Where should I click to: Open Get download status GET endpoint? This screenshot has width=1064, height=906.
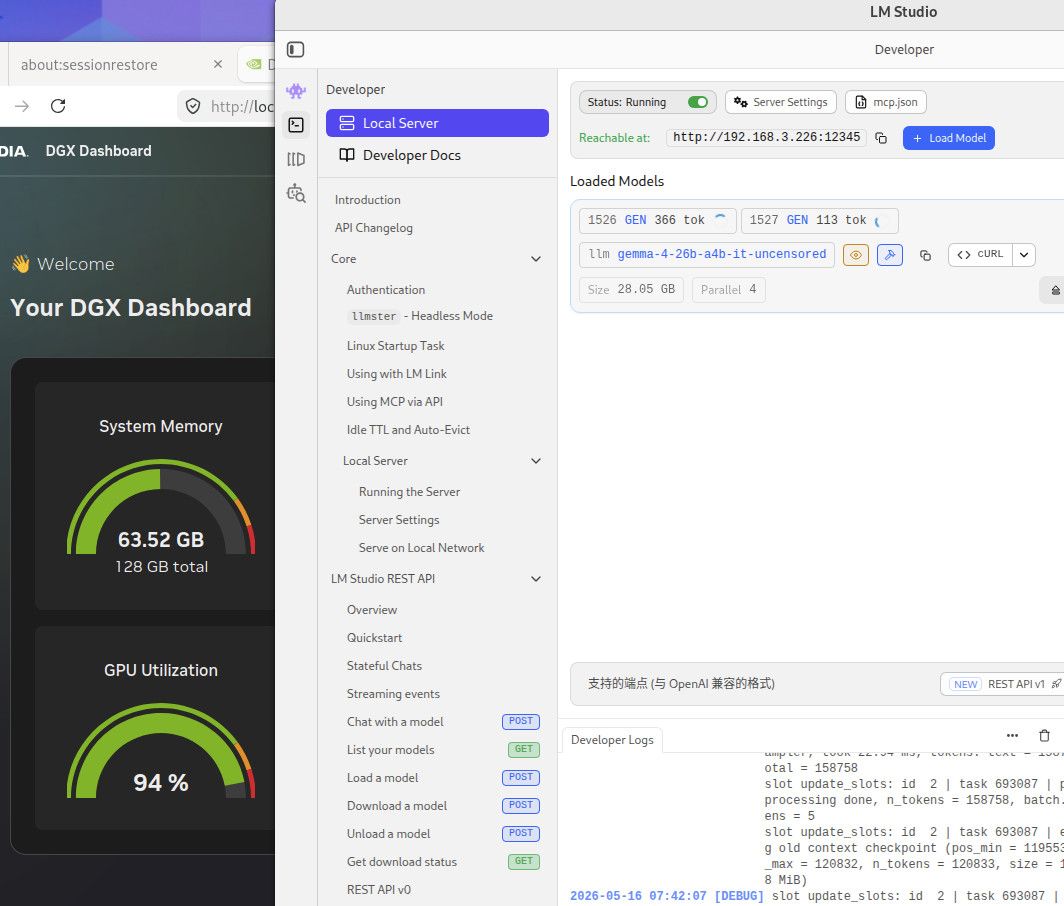pyautogui.click(x=443, y=862)
